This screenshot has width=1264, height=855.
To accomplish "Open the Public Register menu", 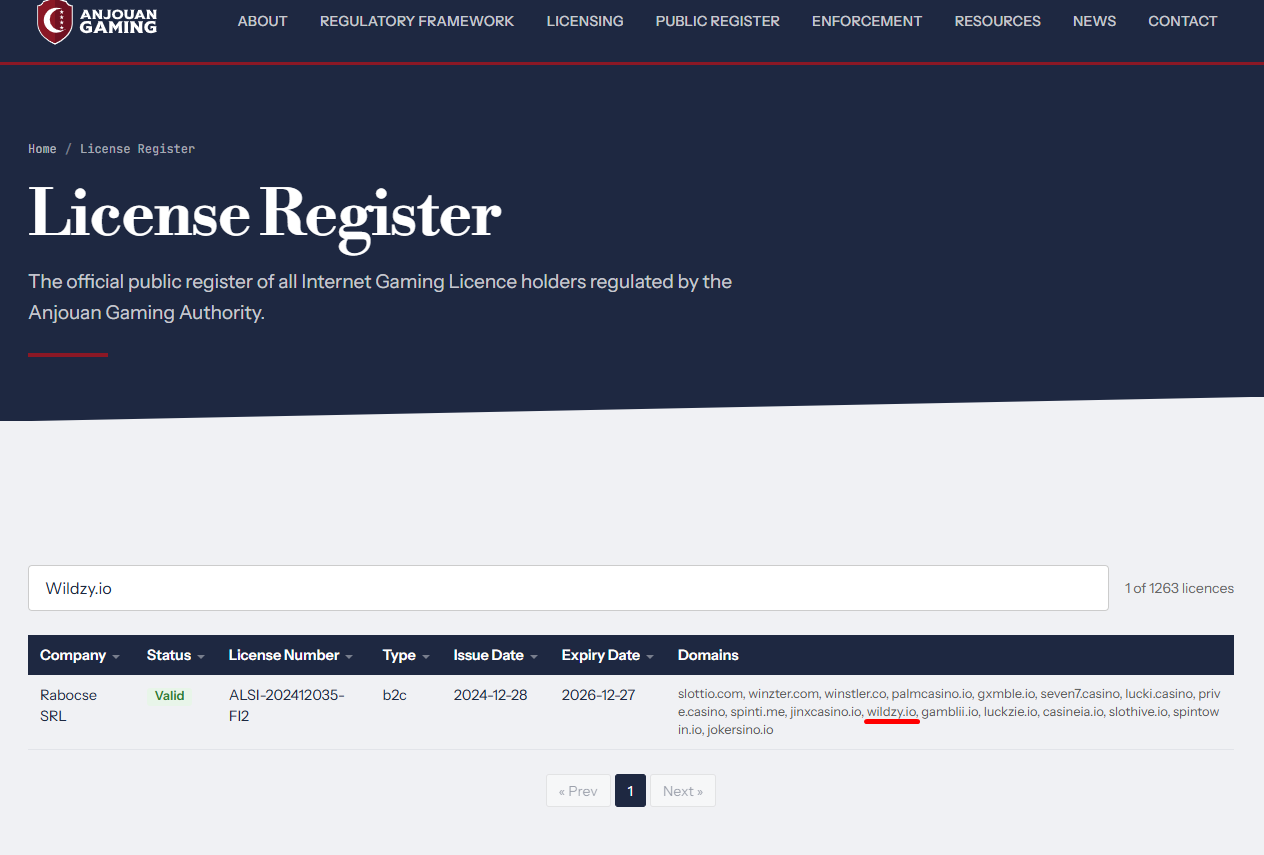I will (x=717, y=21).
